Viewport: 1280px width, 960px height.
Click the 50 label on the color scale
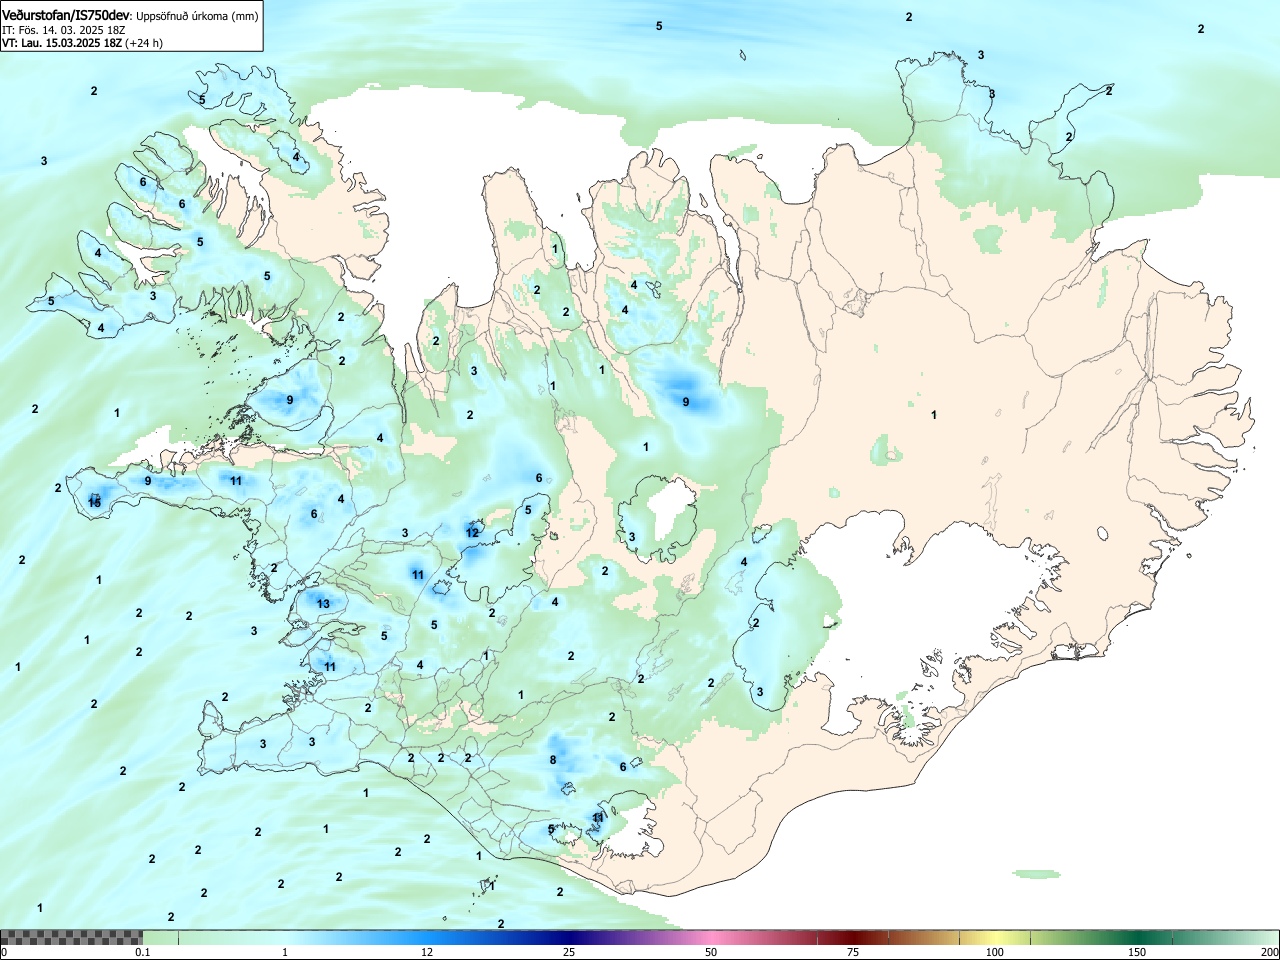[711, 952]
